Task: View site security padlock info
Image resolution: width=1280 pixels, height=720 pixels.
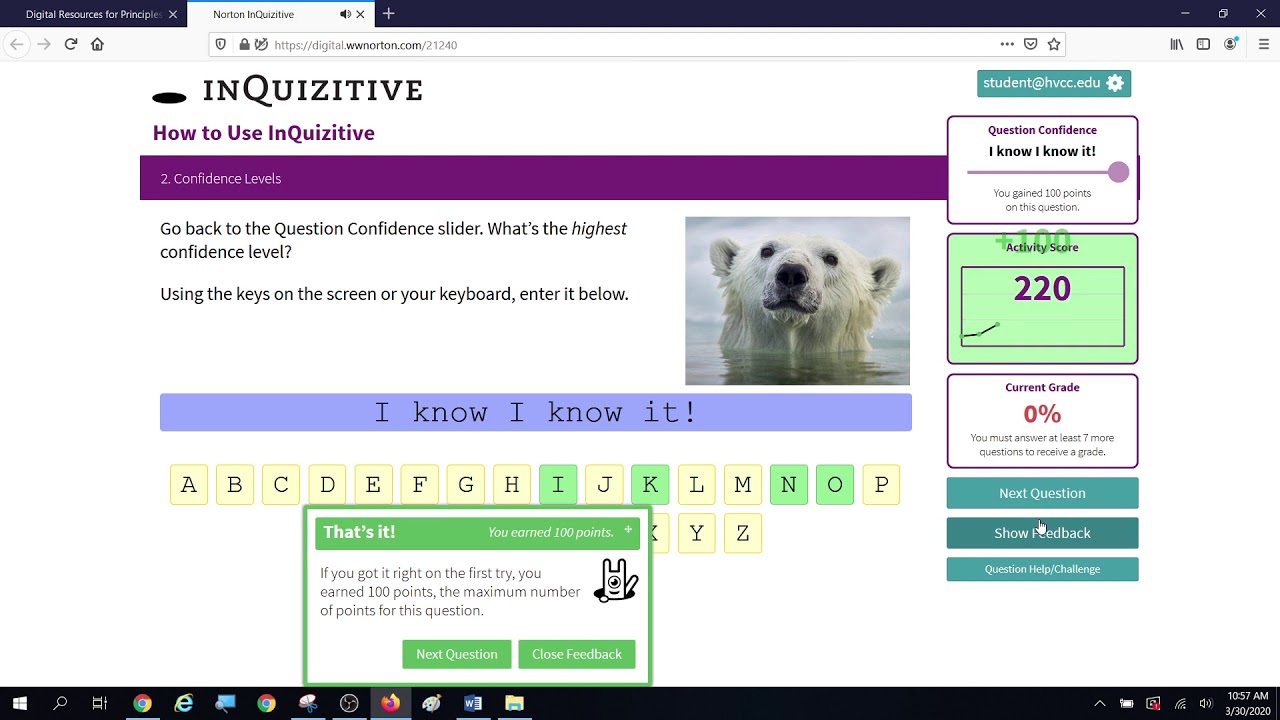Action: click(244, 44)
